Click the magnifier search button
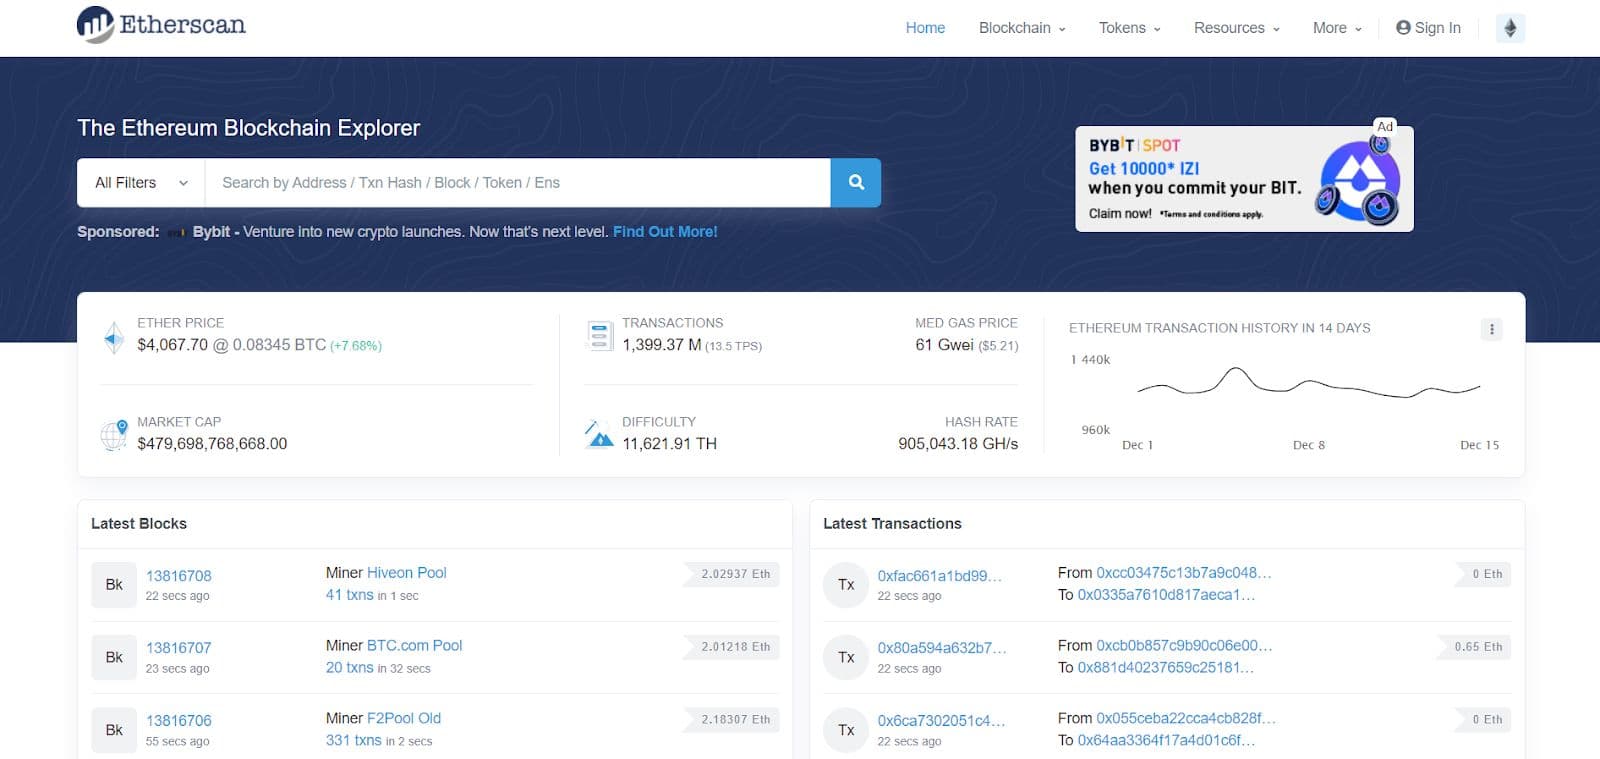This screenshot has width=1600, height=759. click(x=855, y=182)
